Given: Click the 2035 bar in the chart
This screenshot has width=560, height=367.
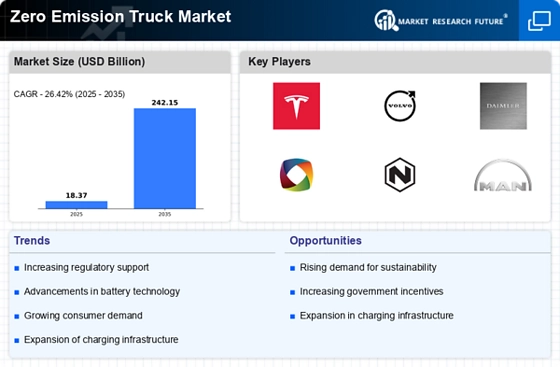Looking at the screenshot, I should tap(165, 158).
